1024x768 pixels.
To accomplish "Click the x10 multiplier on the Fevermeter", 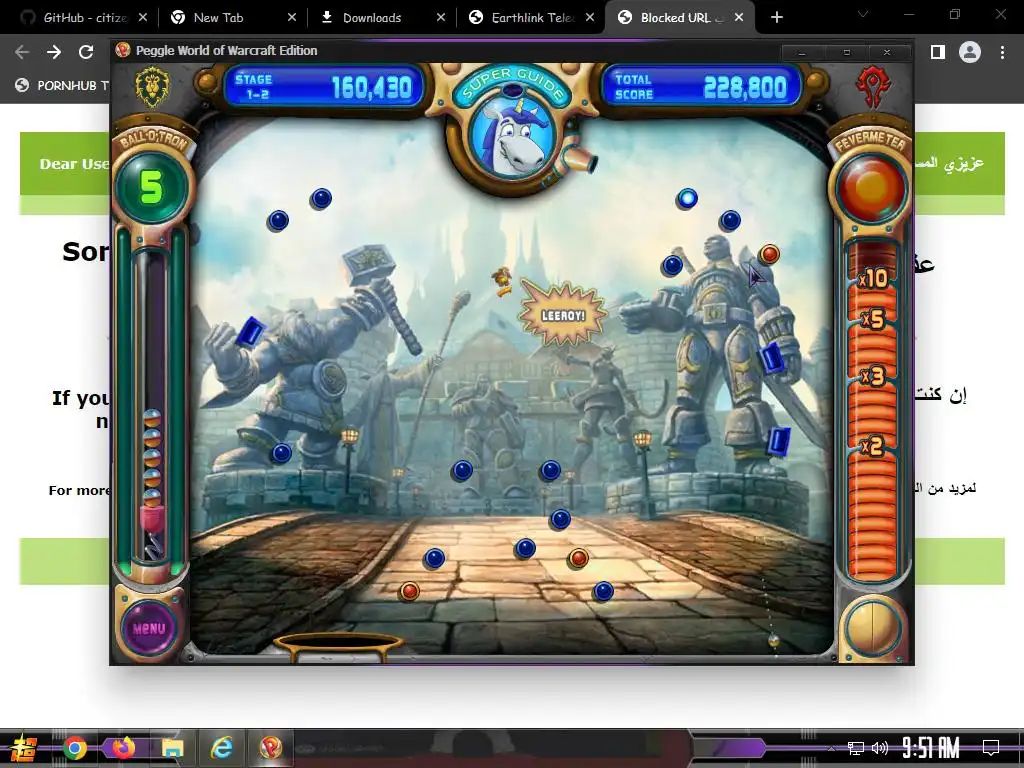I will (873, 279).
